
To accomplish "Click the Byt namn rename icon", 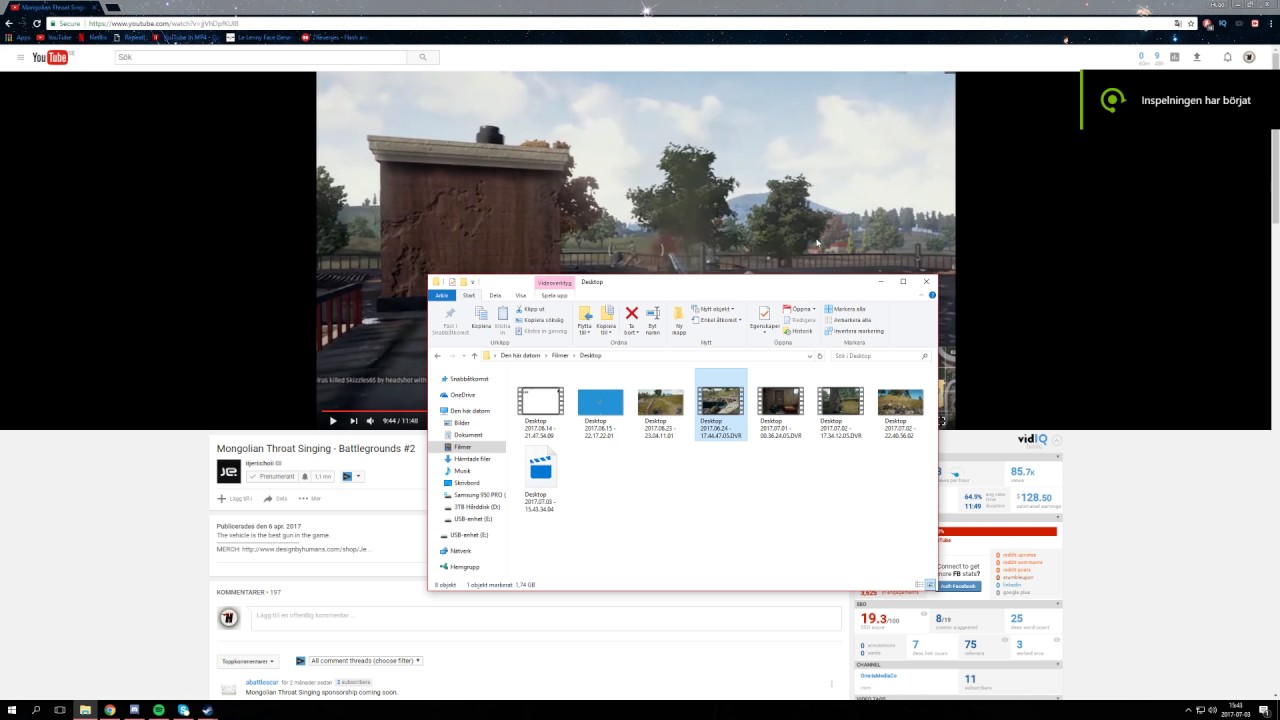I will tap(653, 314).
